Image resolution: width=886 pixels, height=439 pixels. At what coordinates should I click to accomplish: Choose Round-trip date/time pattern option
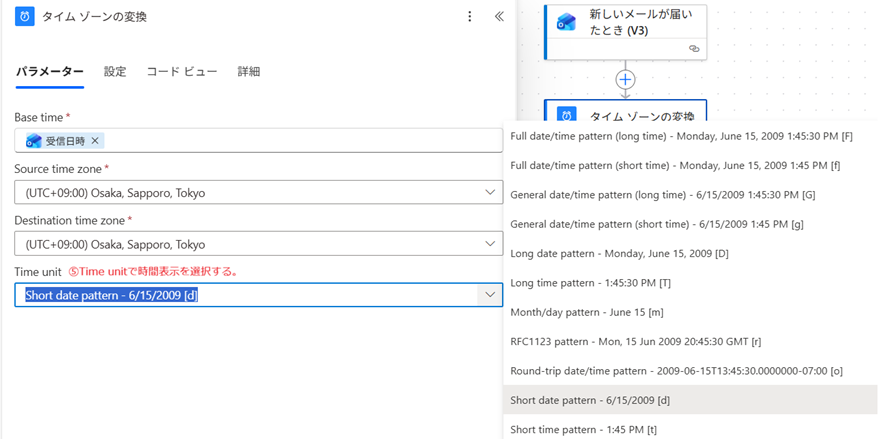point(676,371)
